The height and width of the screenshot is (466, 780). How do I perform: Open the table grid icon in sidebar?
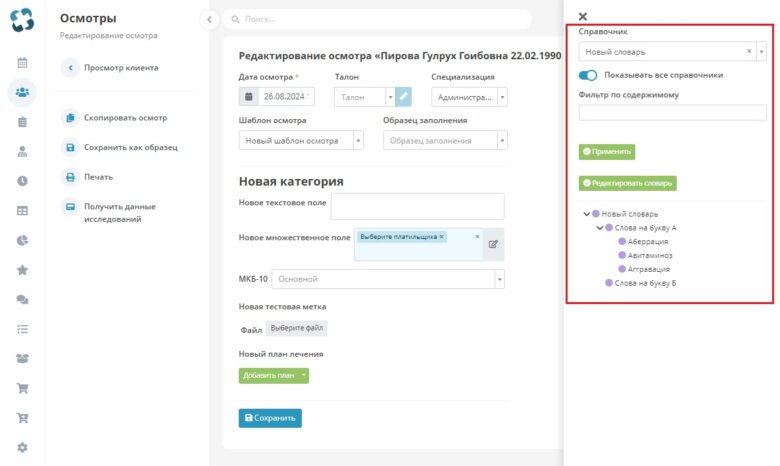coord(22,211)
